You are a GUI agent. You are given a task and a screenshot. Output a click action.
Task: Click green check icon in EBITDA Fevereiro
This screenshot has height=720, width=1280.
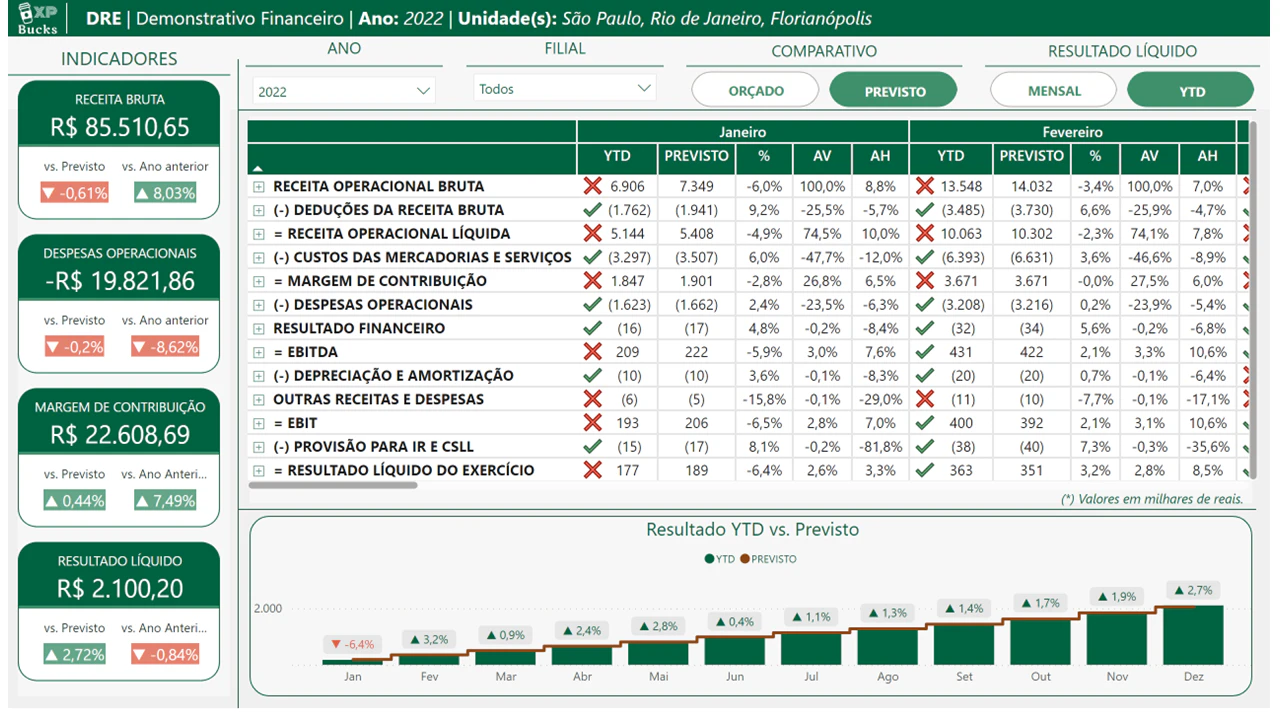point(925,352)
